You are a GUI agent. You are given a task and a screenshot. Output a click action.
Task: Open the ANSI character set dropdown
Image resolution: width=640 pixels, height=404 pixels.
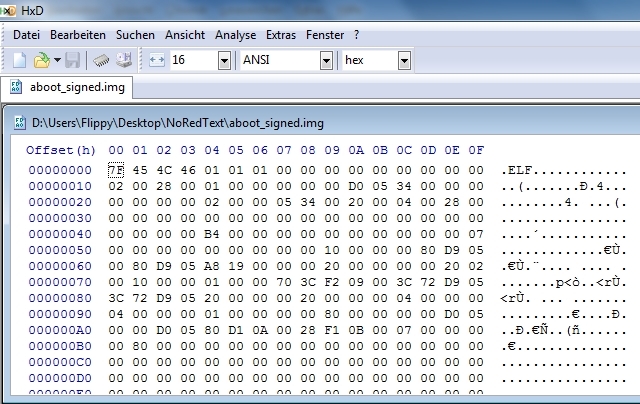tap(326, 61)
